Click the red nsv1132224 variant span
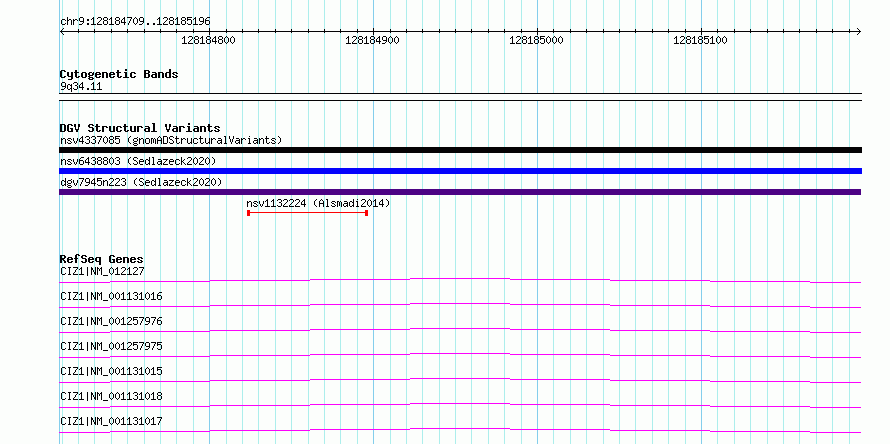The height and width of the screenshot is (444, 890). click(x=308, y=213)
